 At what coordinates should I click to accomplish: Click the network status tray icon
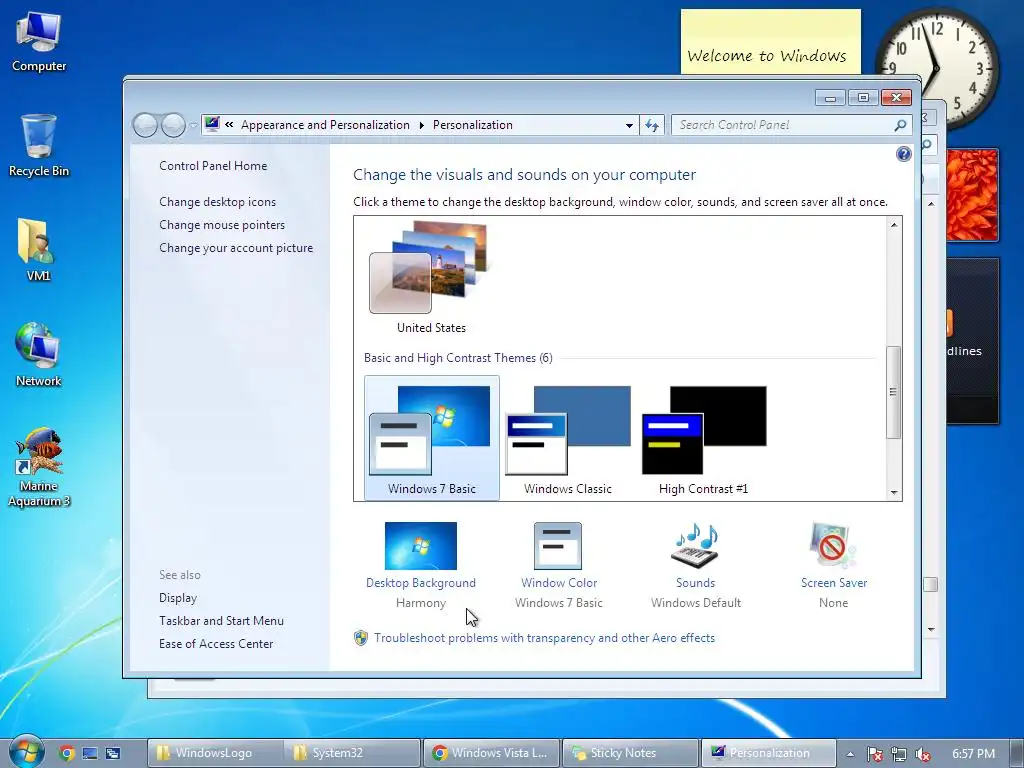tap(899, 754)
